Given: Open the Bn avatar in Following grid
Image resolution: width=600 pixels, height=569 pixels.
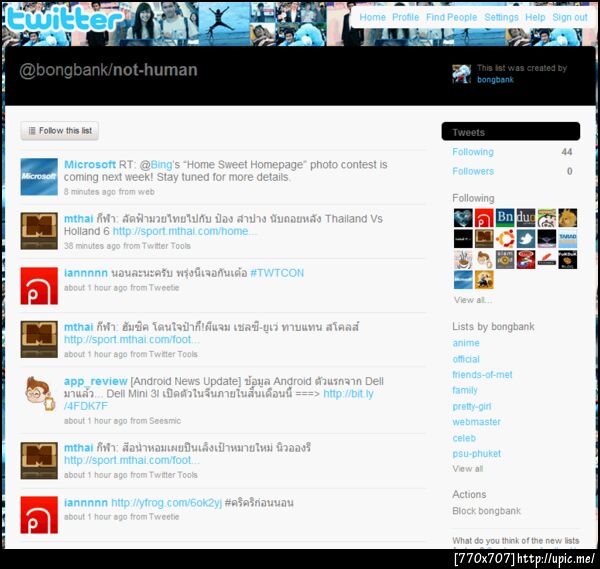Looking at the screenshot, I should [505, 218].
